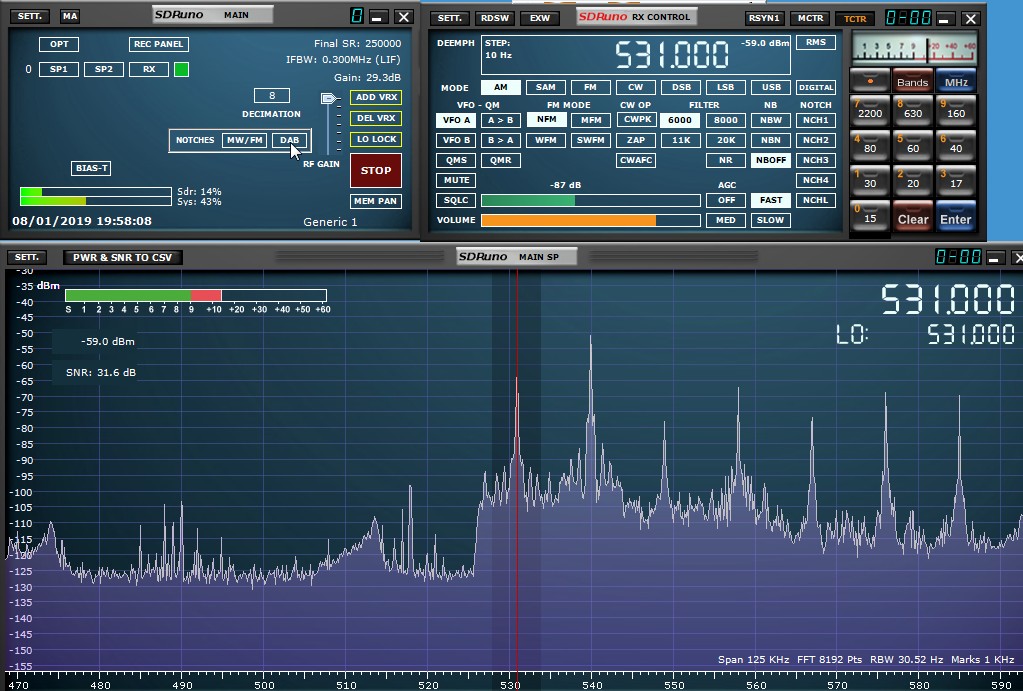This screenshot has height=691, width=1023.
Task: Click the Clear keypad button
Action: [912, 216]
